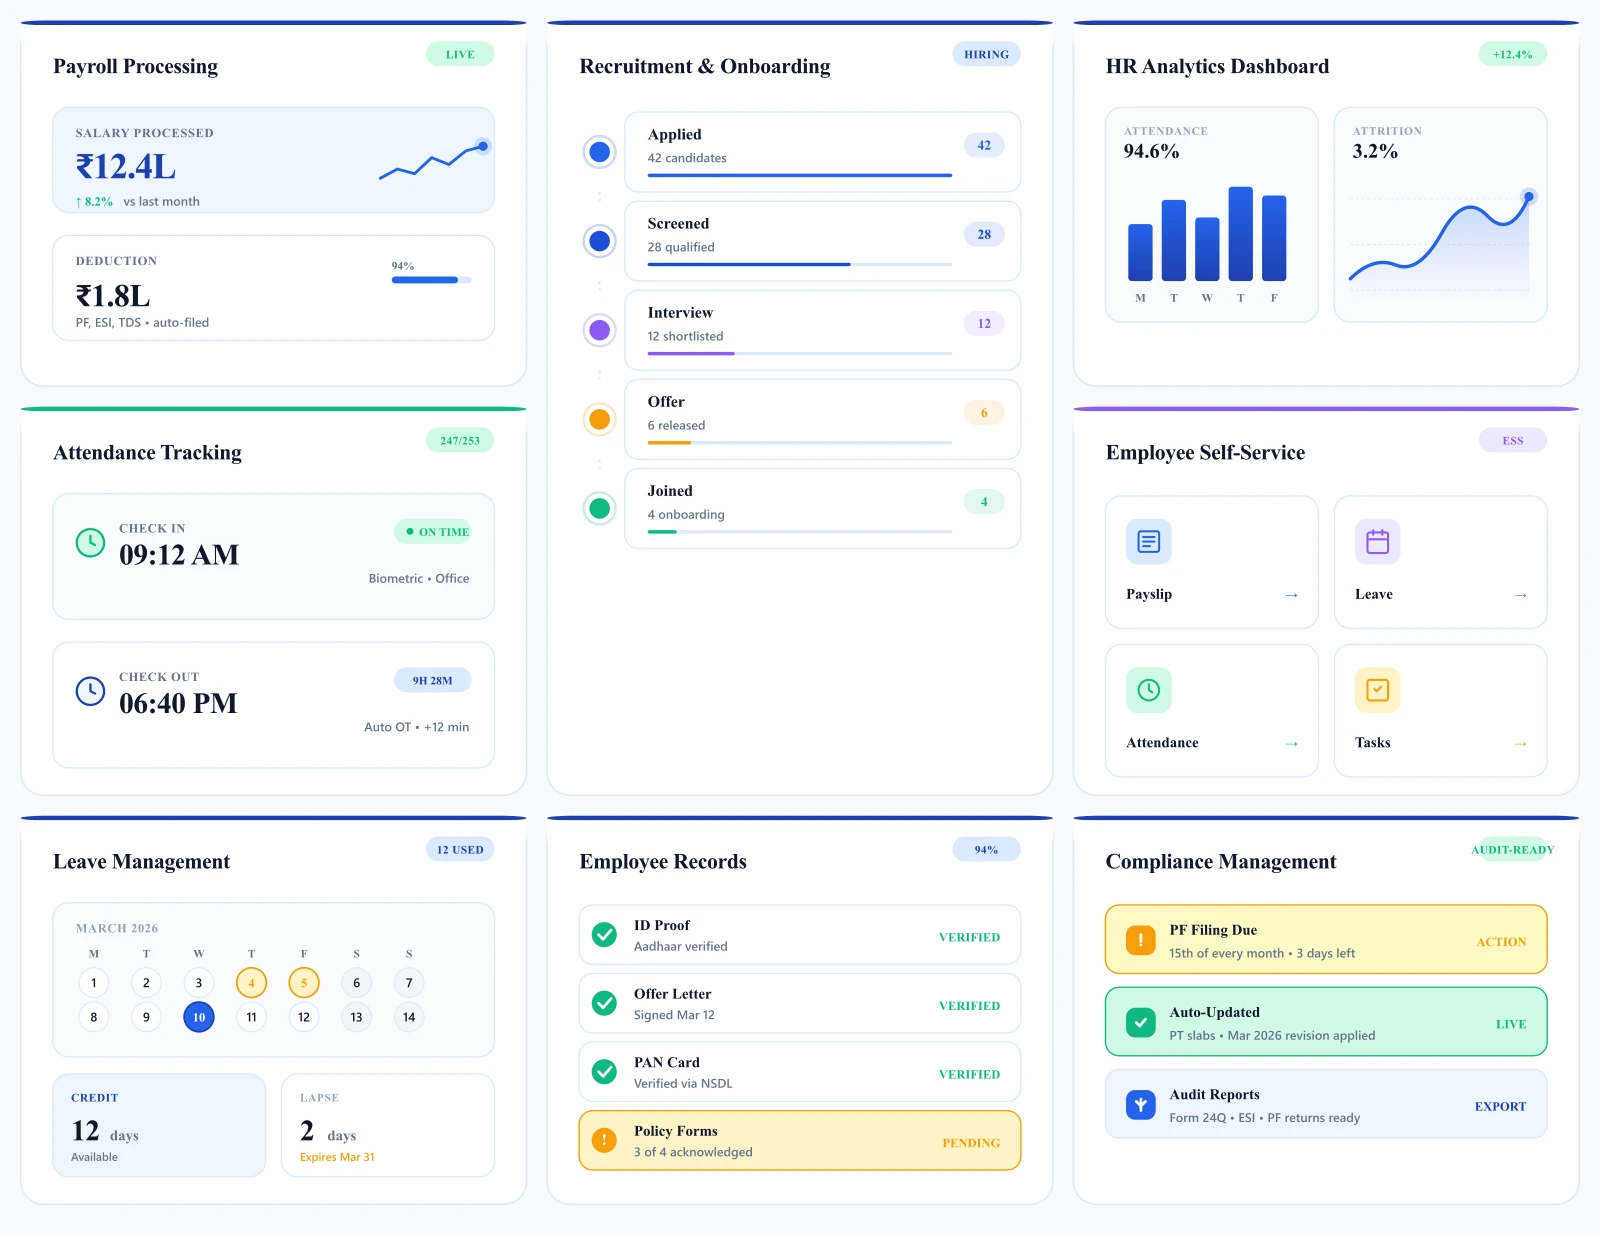The width and height of the screenshot is (1600, 1234).
Task: Open the Attendance clock icon in Self-Service
Action: [x=1149, y=690]
